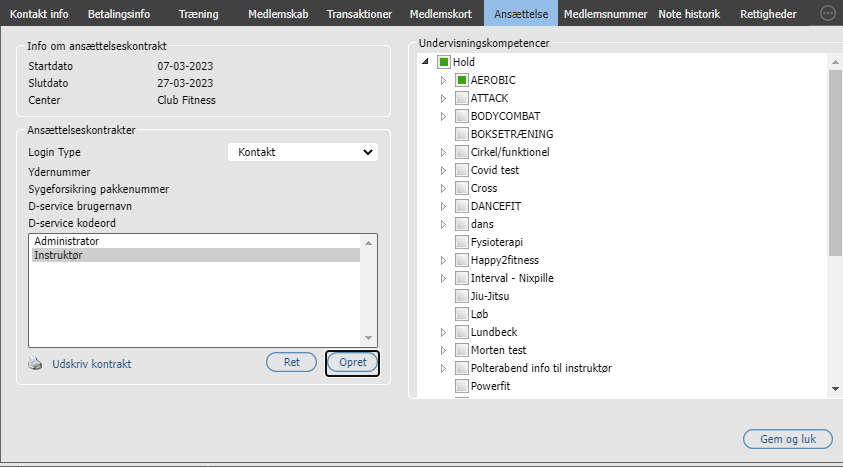This screenshot has height=467, width=843.
Task: Expand the ATTACK node arrow
Action: click(443, 98)
